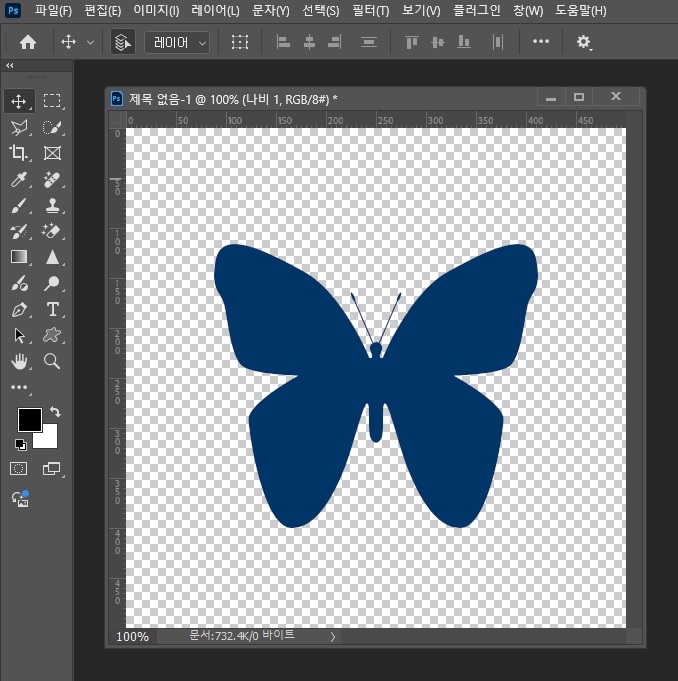This screenshot has width=678, height=681.
Task: Select the Dodge tool
Action: coord(52,284)
